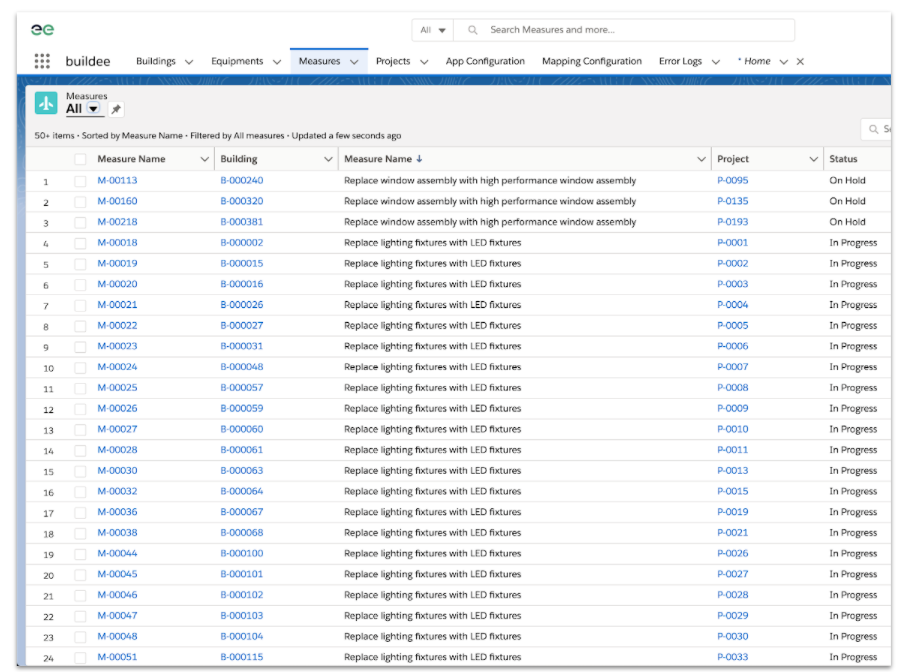The height and width of the screenshot is (672, 907).
Task: Open measure record M-00160
Action: click(x=117, y=201)
